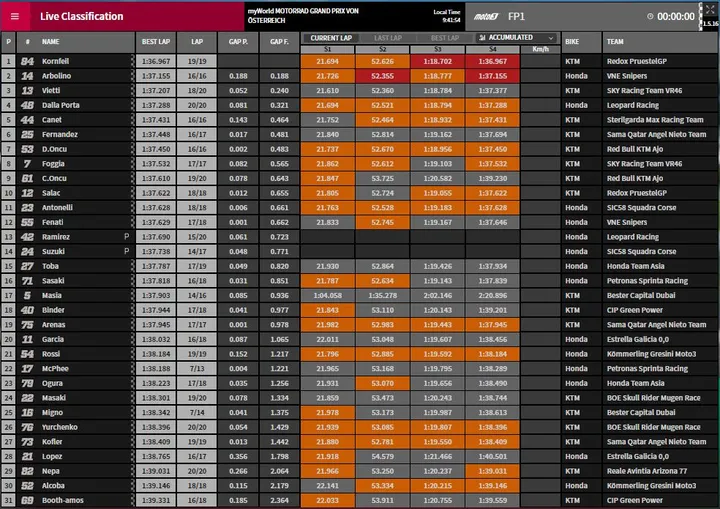Click the pit indicator P in Ramirez row
Image resolution: width=720 pixels, height=509 pixels.
(126, 237)
